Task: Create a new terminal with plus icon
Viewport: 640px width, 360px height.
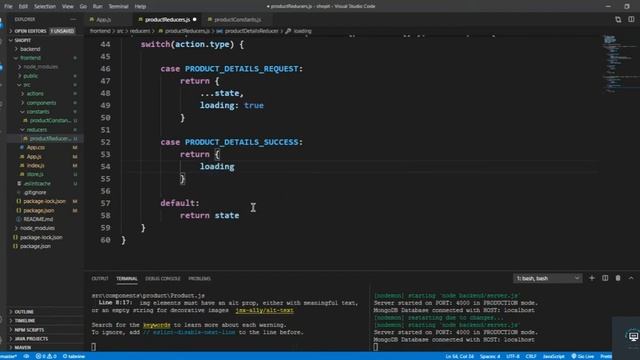Action: click(x=592, y=278)
